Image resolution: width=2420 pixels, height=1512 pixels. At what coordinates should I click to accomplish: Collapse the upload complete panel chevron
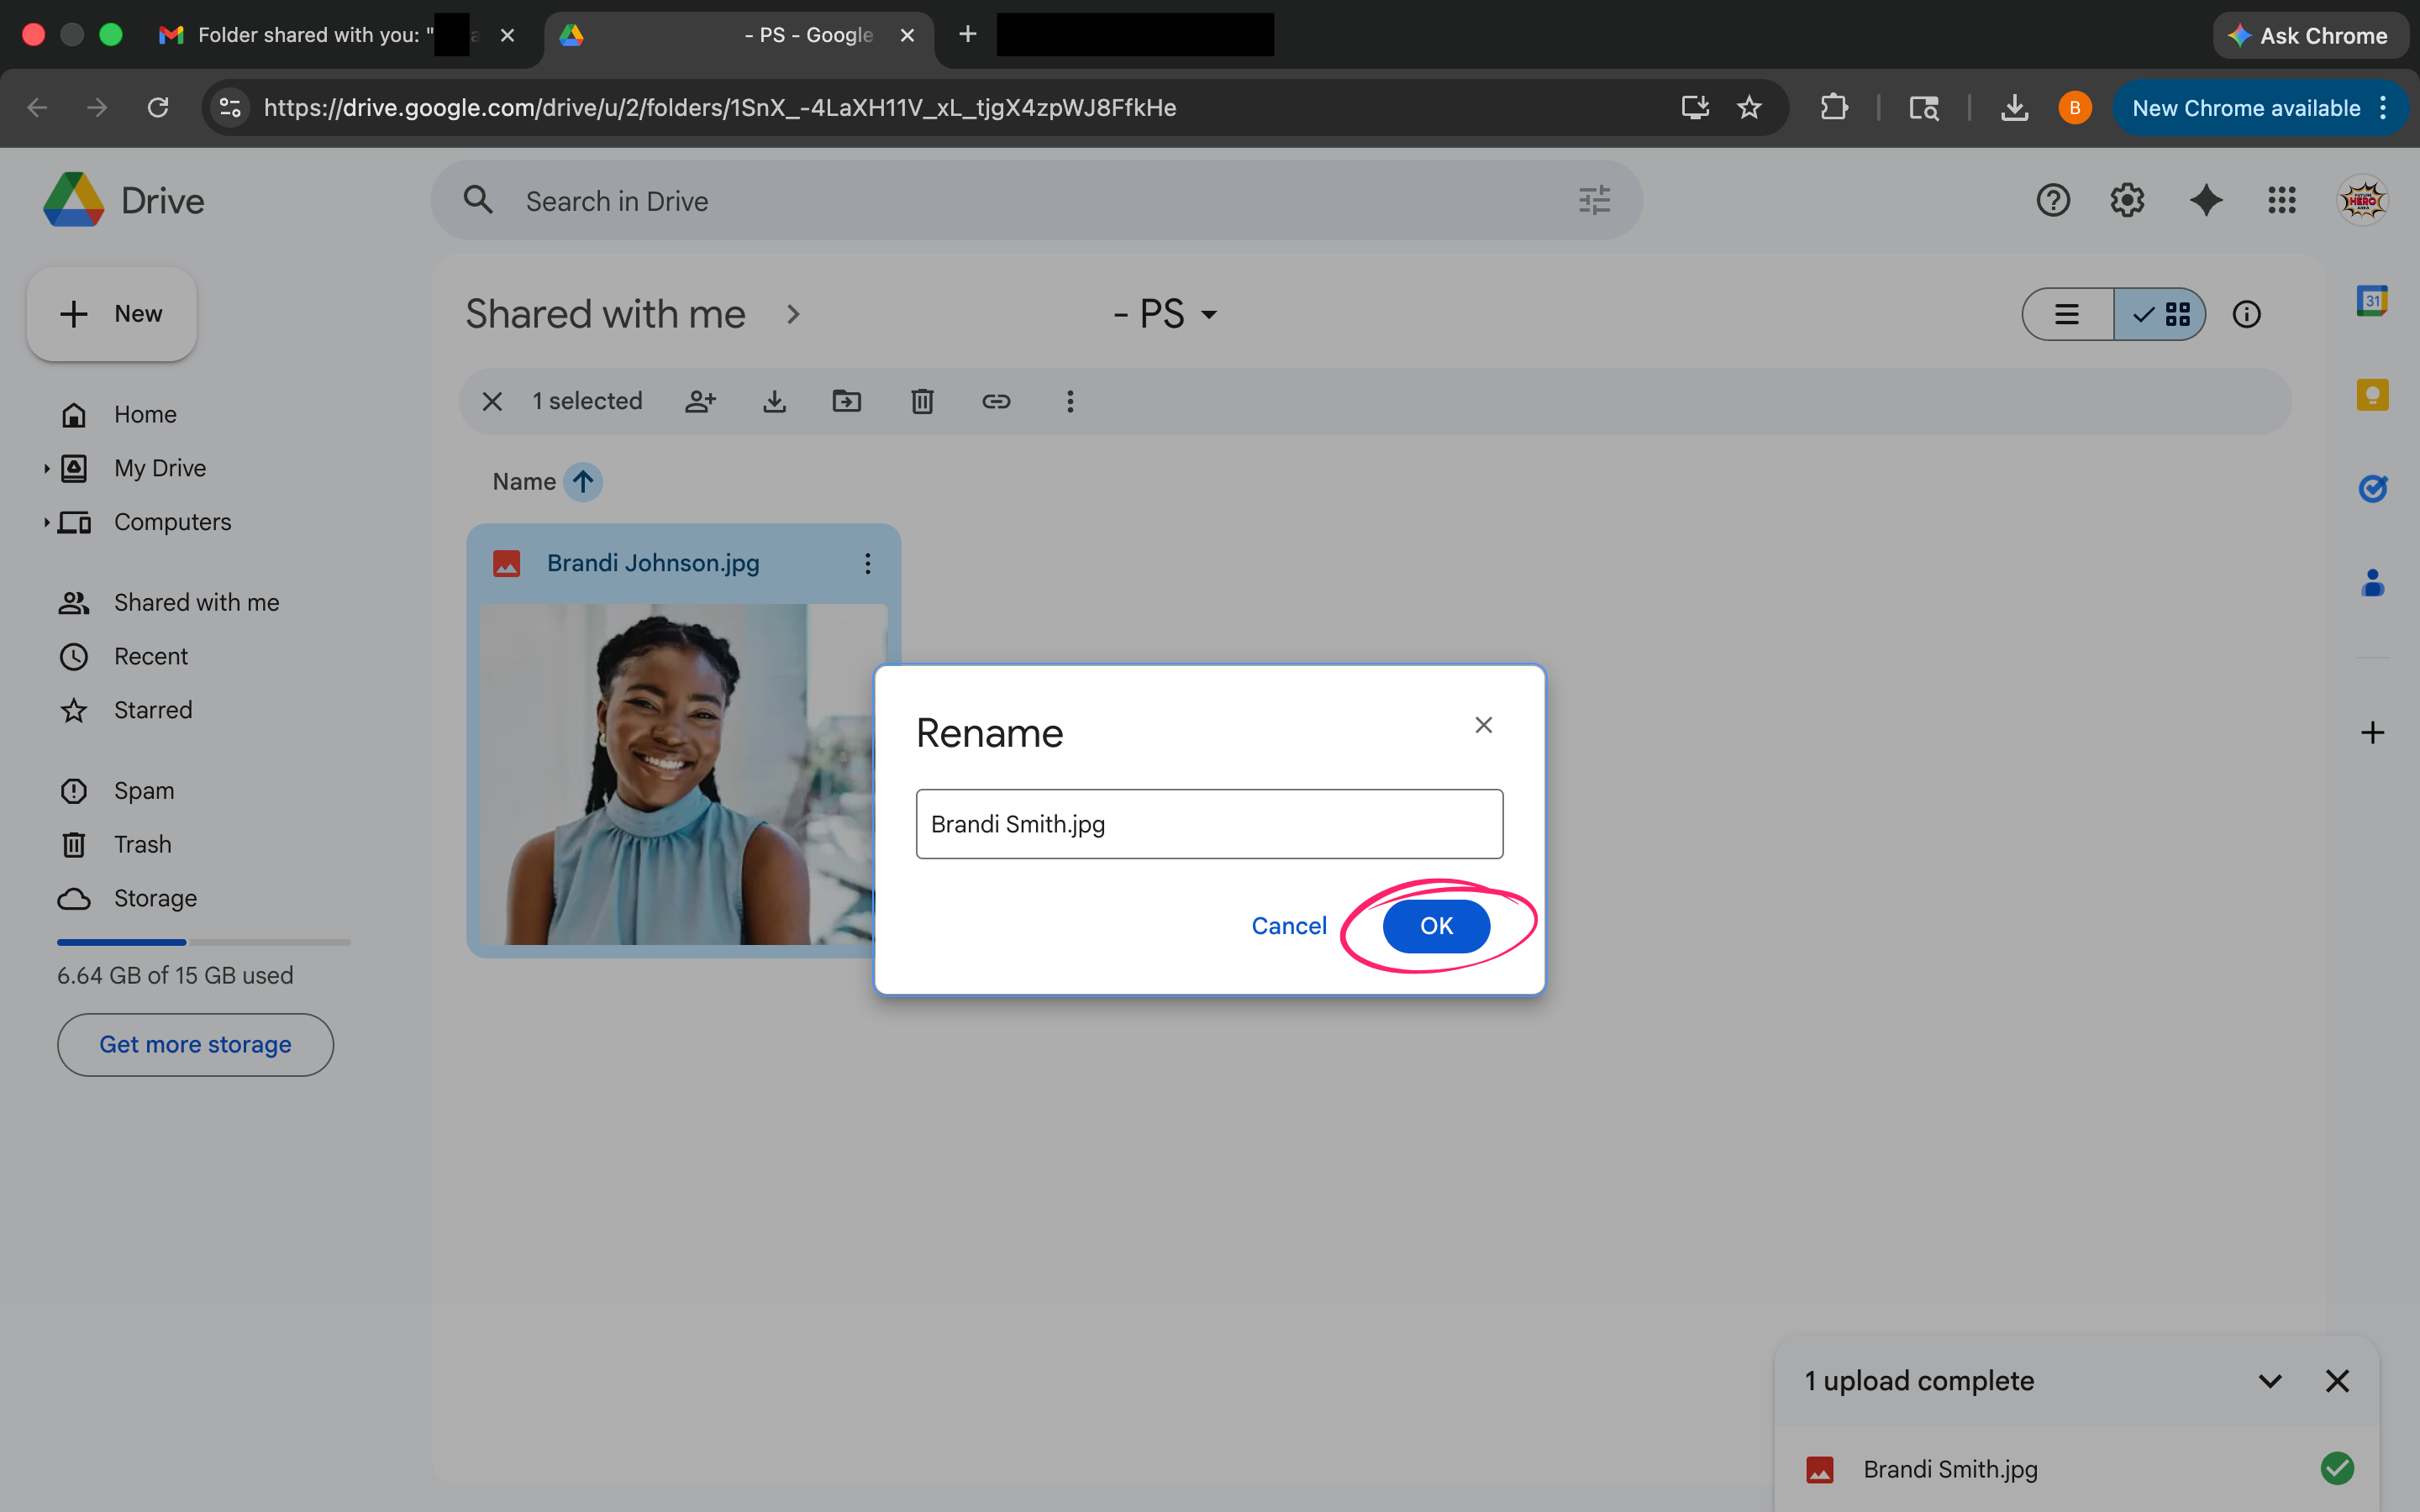point(2270,1381)
